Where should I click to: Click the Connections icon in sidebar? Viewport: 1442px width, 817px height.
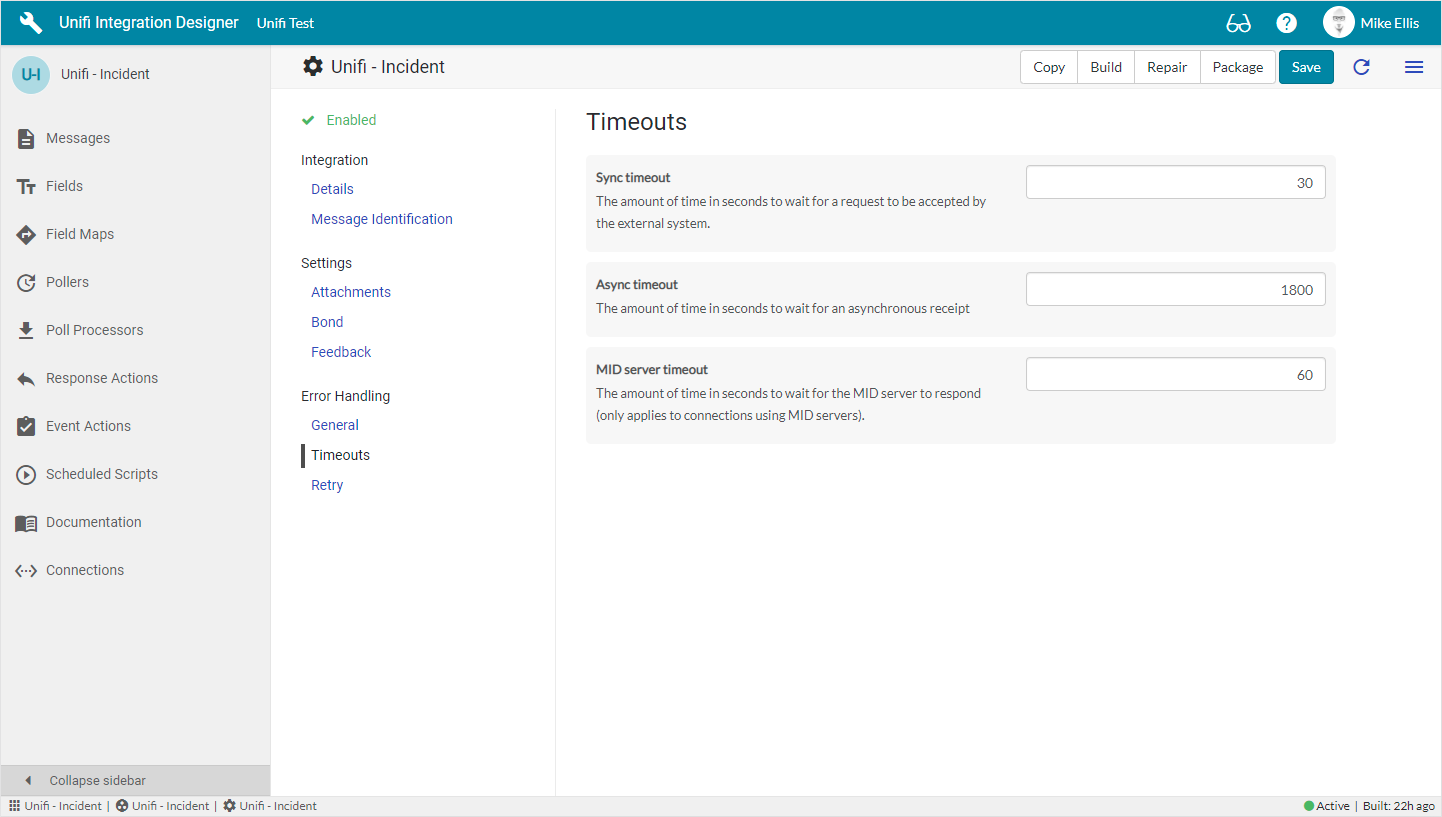(x=27, y=570)
